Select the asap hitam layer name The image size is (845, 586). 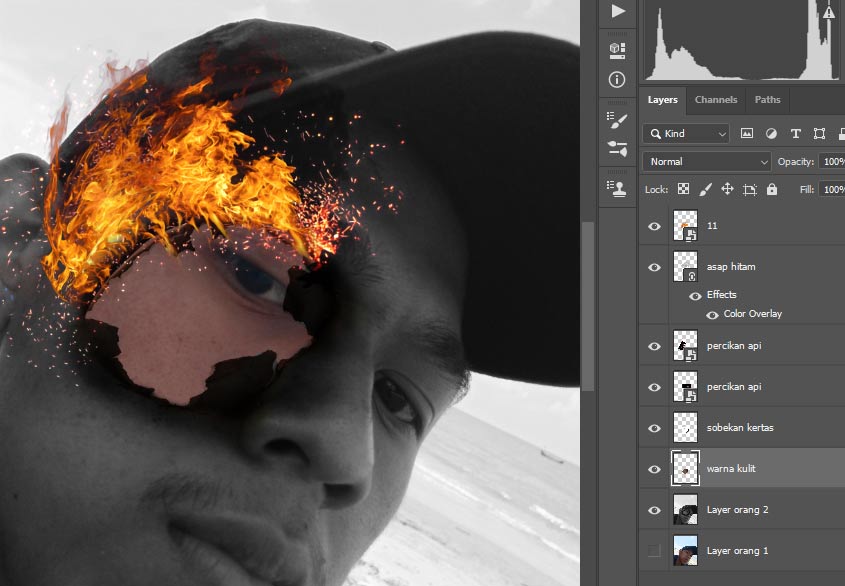[x=731, y=267]
